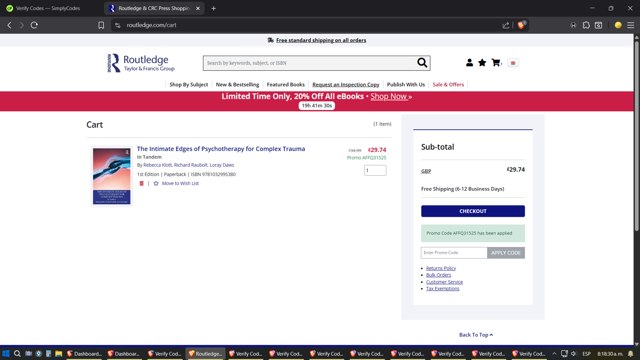Delete the cart item with trash icon
Viewport: 640px width, 360px height.
point(142,184)
